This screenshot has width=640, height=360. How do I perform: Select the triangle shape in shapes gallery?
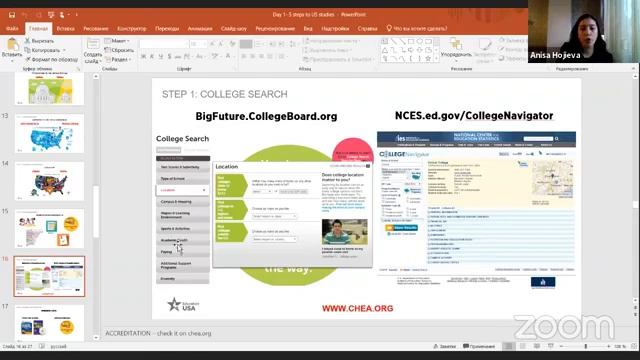point(385,50)
